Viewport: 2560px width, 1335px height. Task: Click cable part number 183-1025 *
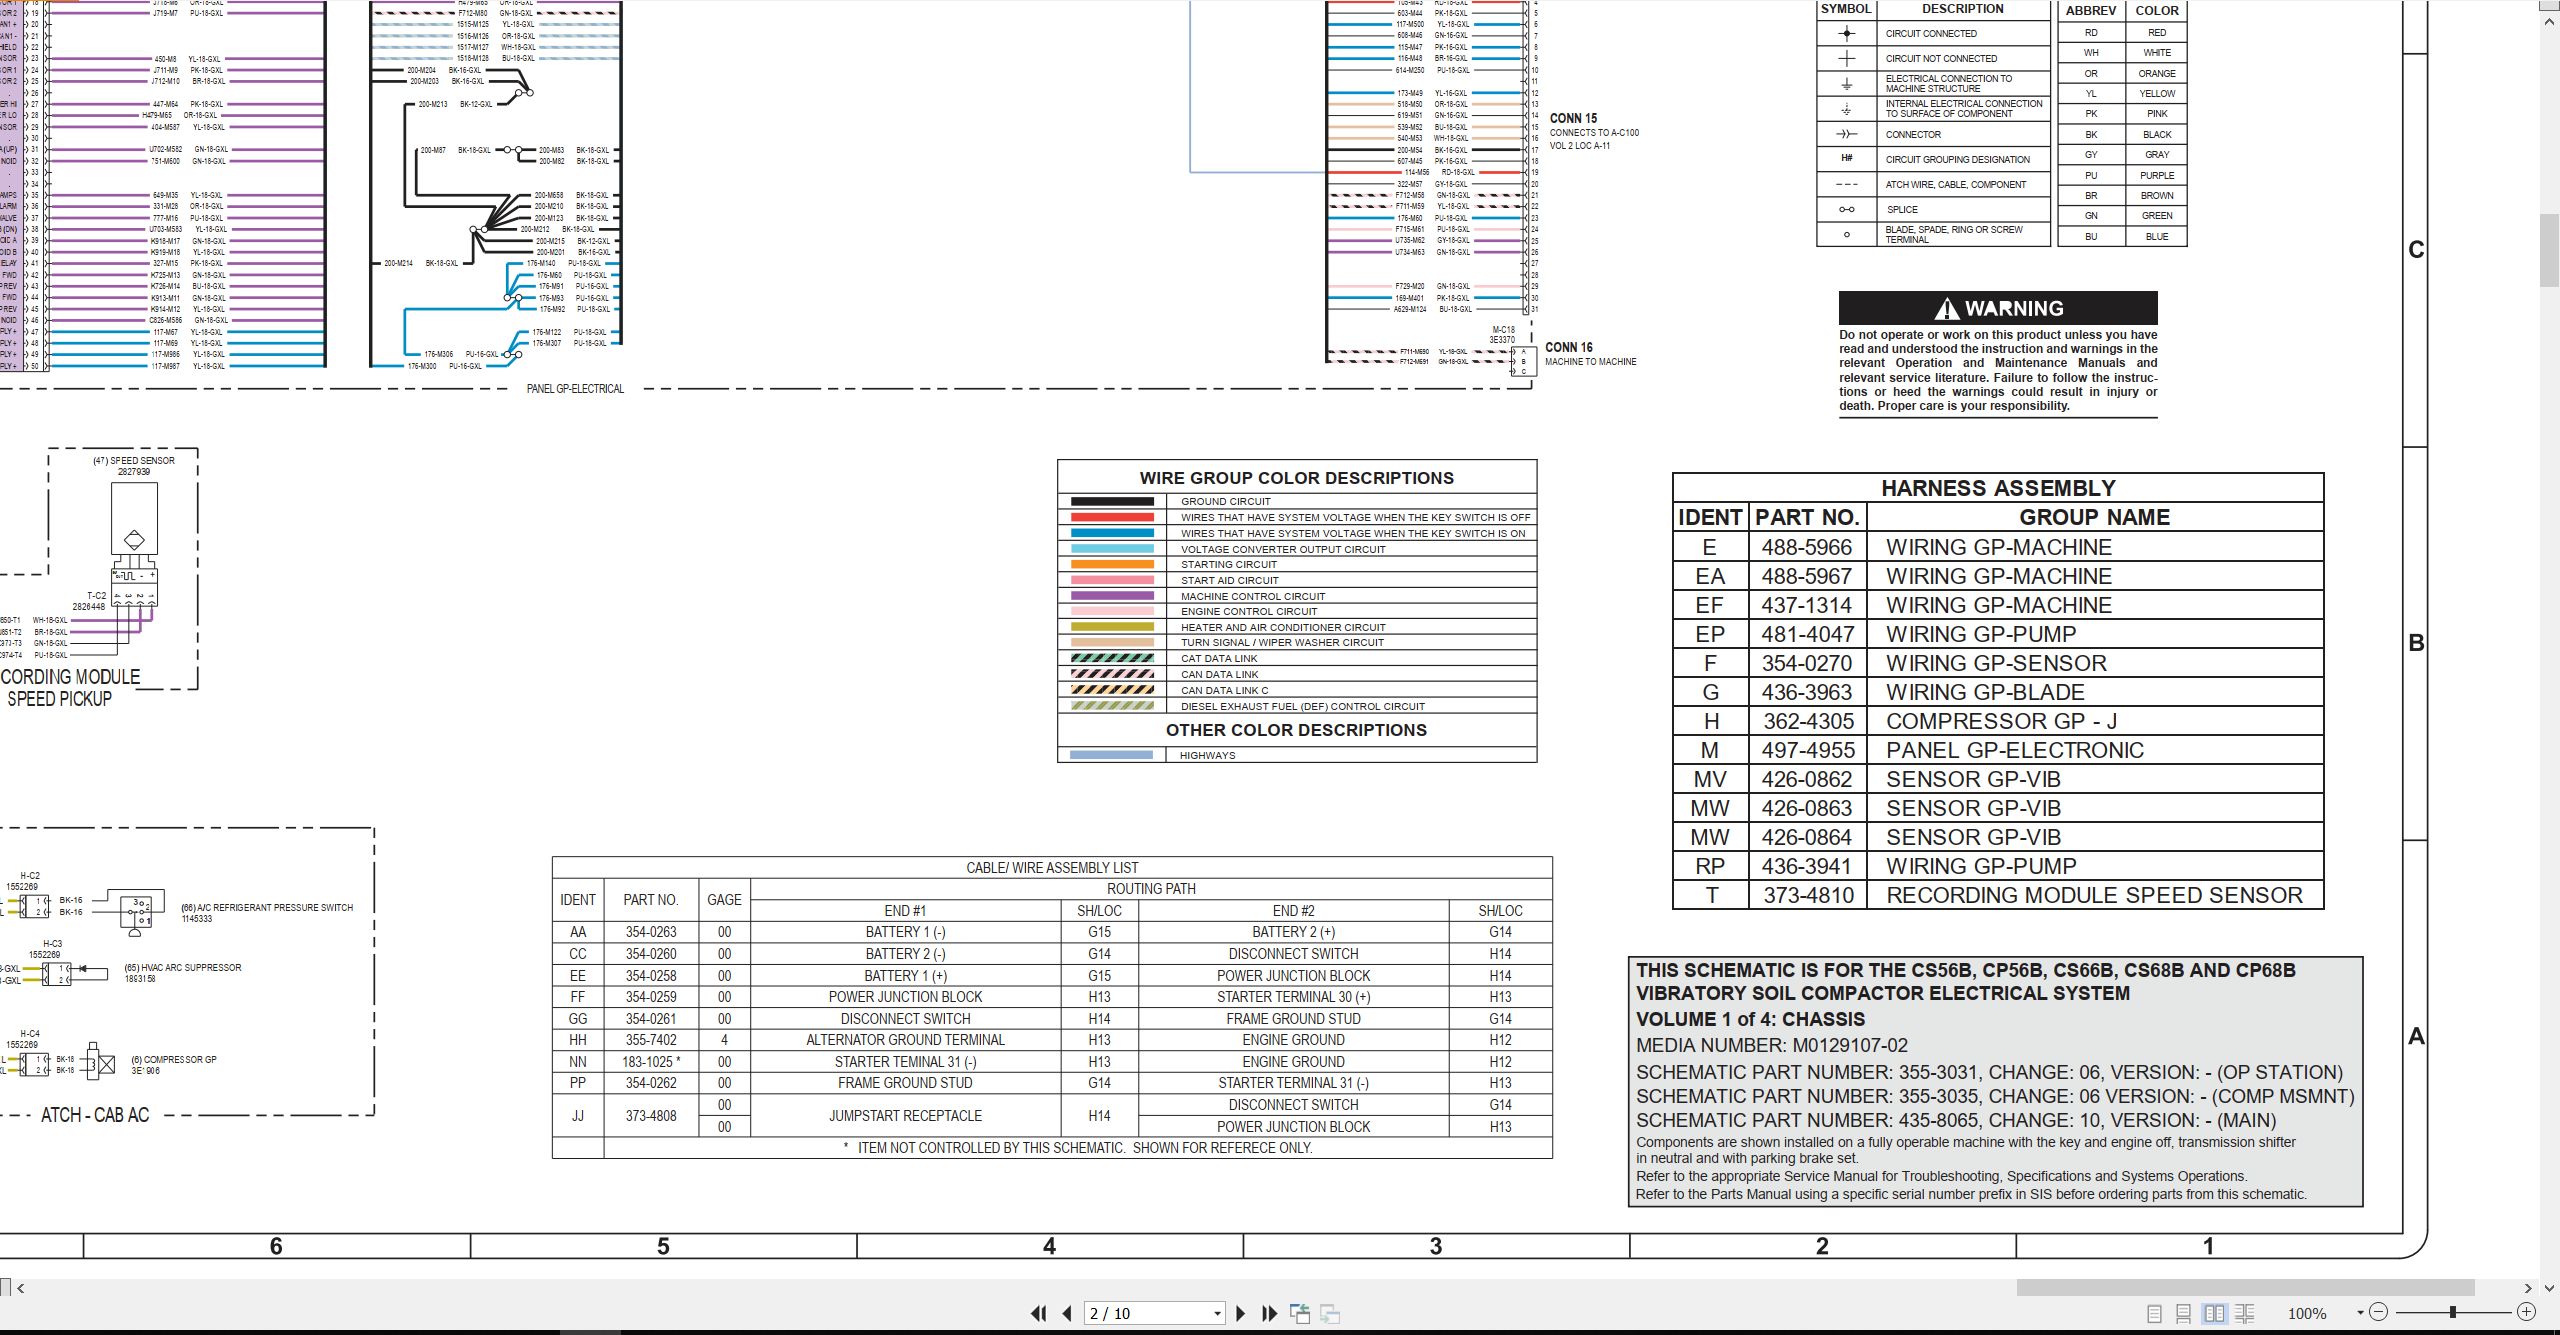tap(651, 1062)
